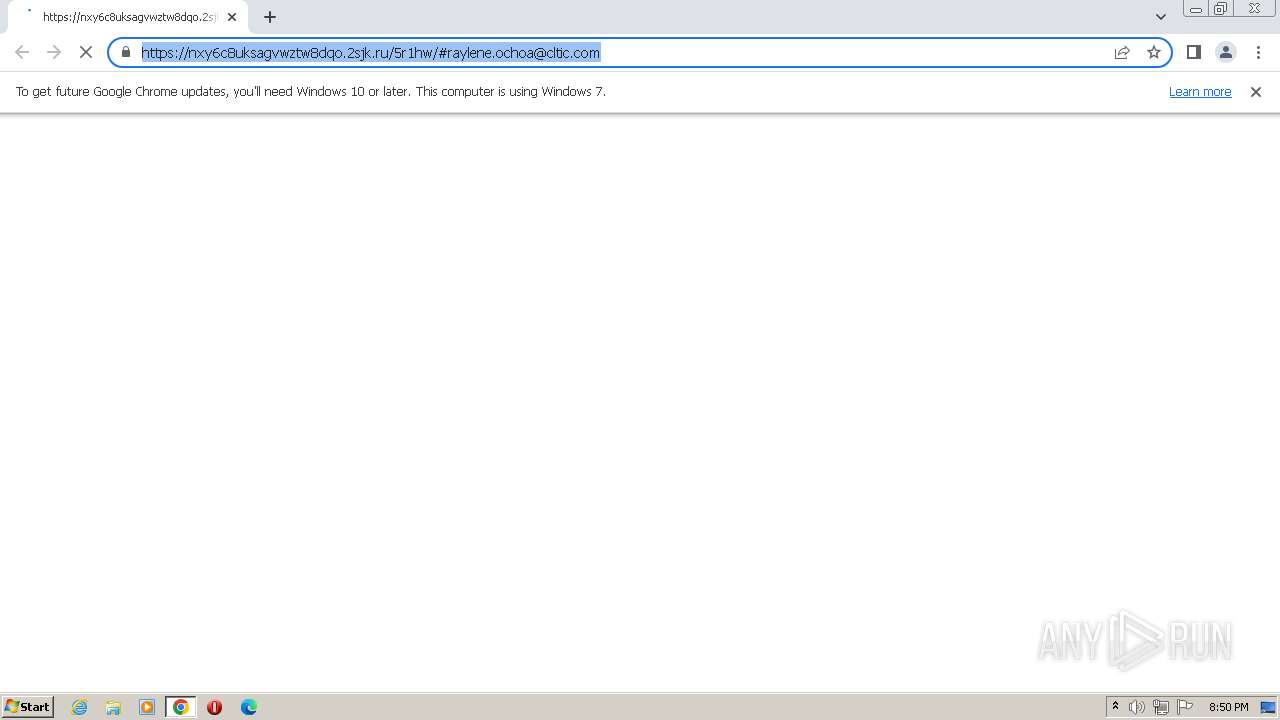
Task: Launch Windows Media Player from taskbar
Action: tap(147, 707)
